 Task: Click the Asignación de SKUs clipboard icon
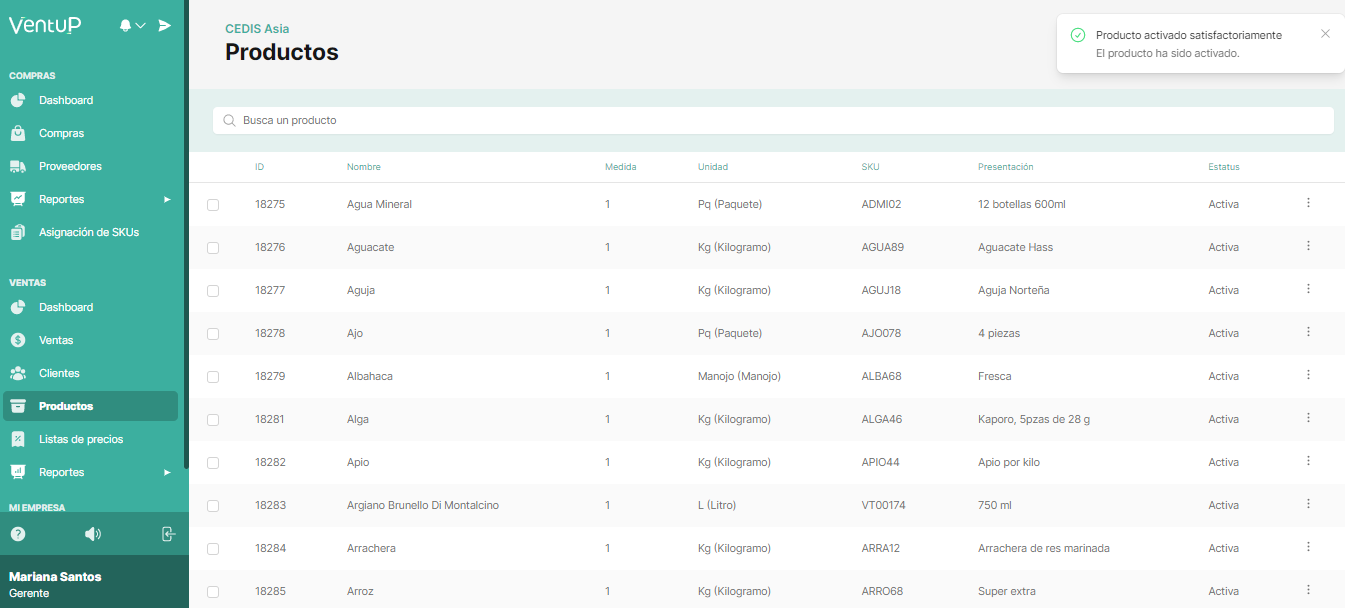(x=18, y=232)
